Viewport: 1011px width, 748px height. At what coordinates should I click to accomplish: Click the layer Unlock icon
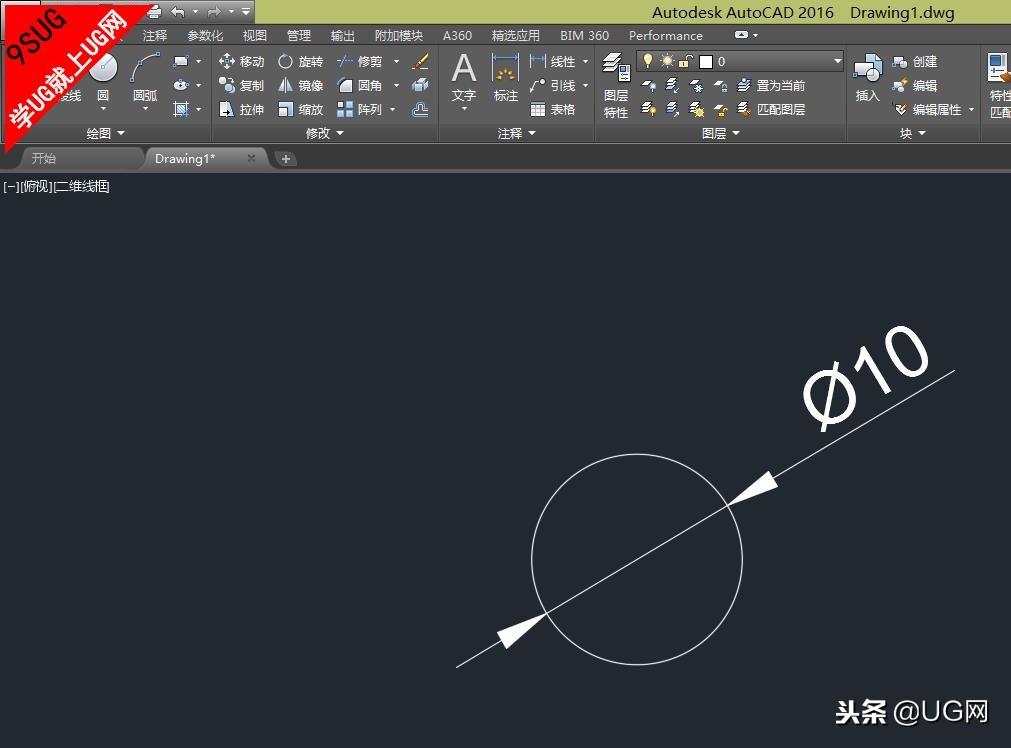pyautogui.click(x=720, y=109)
